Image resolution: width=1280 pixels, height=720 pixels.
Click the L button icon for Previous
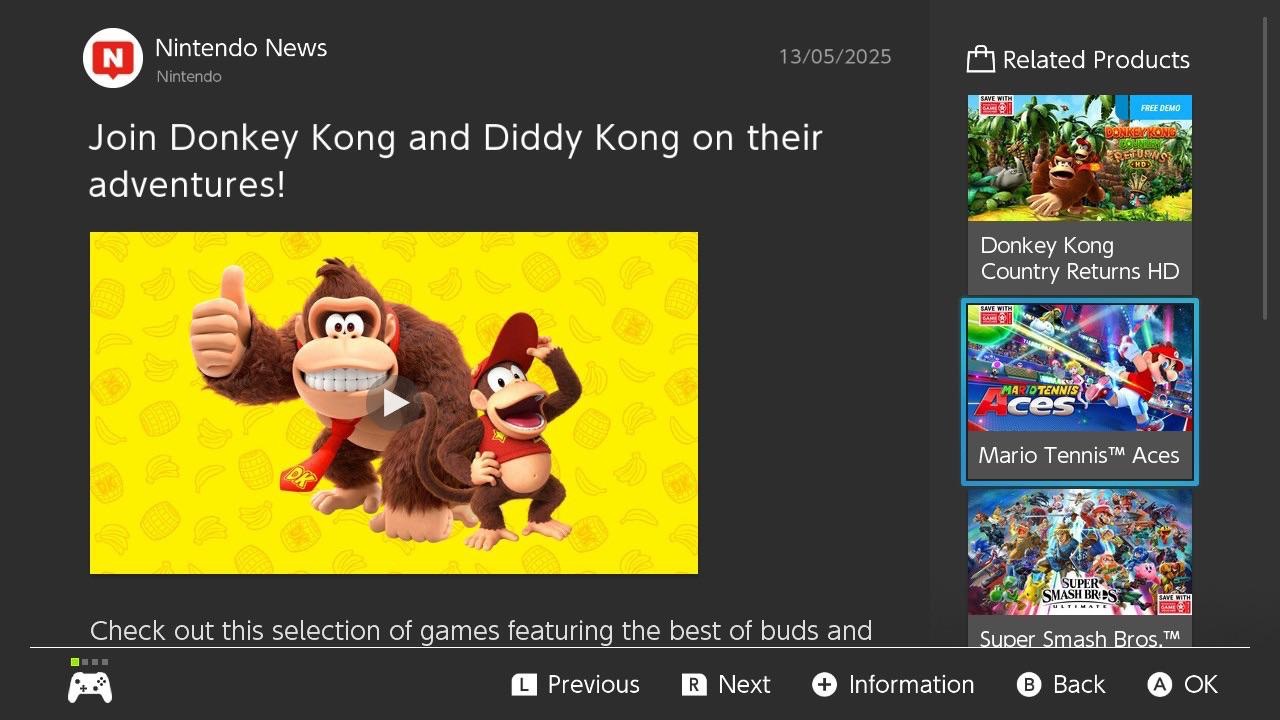point(524,685)
